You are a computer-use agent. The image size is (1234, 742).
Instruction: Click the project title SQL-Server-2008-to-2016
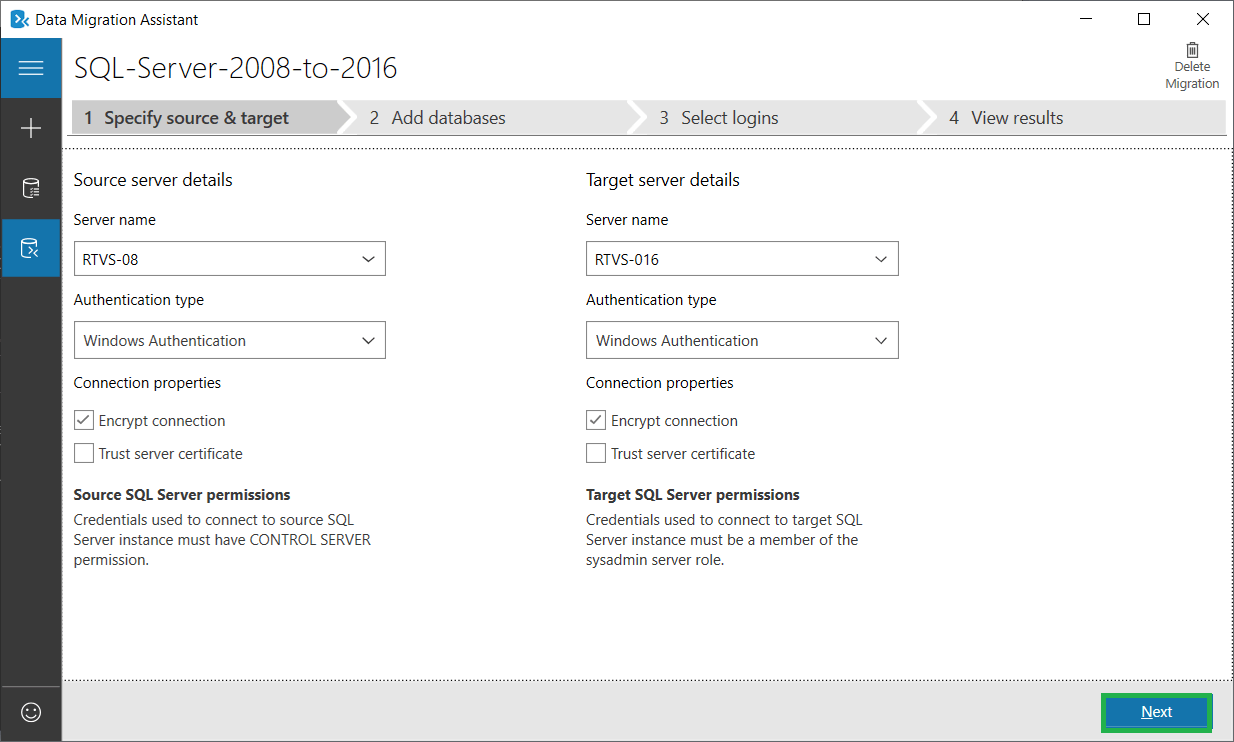(x=236, y=68)
